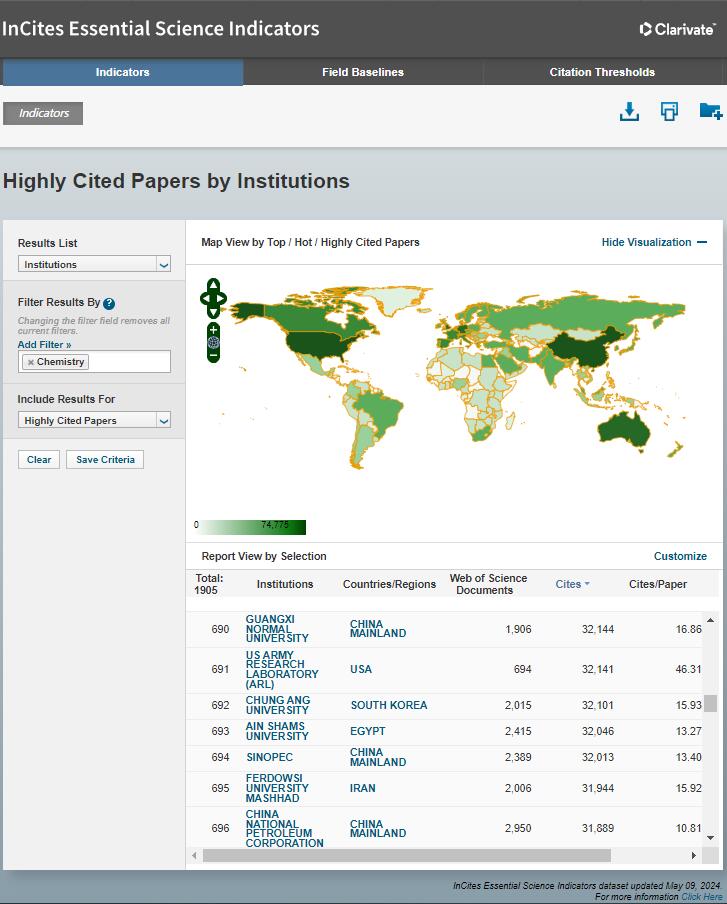Open the Filter Results By help icon
The image size is (727, 904).
pyautogui.click(x=109, y=303)
